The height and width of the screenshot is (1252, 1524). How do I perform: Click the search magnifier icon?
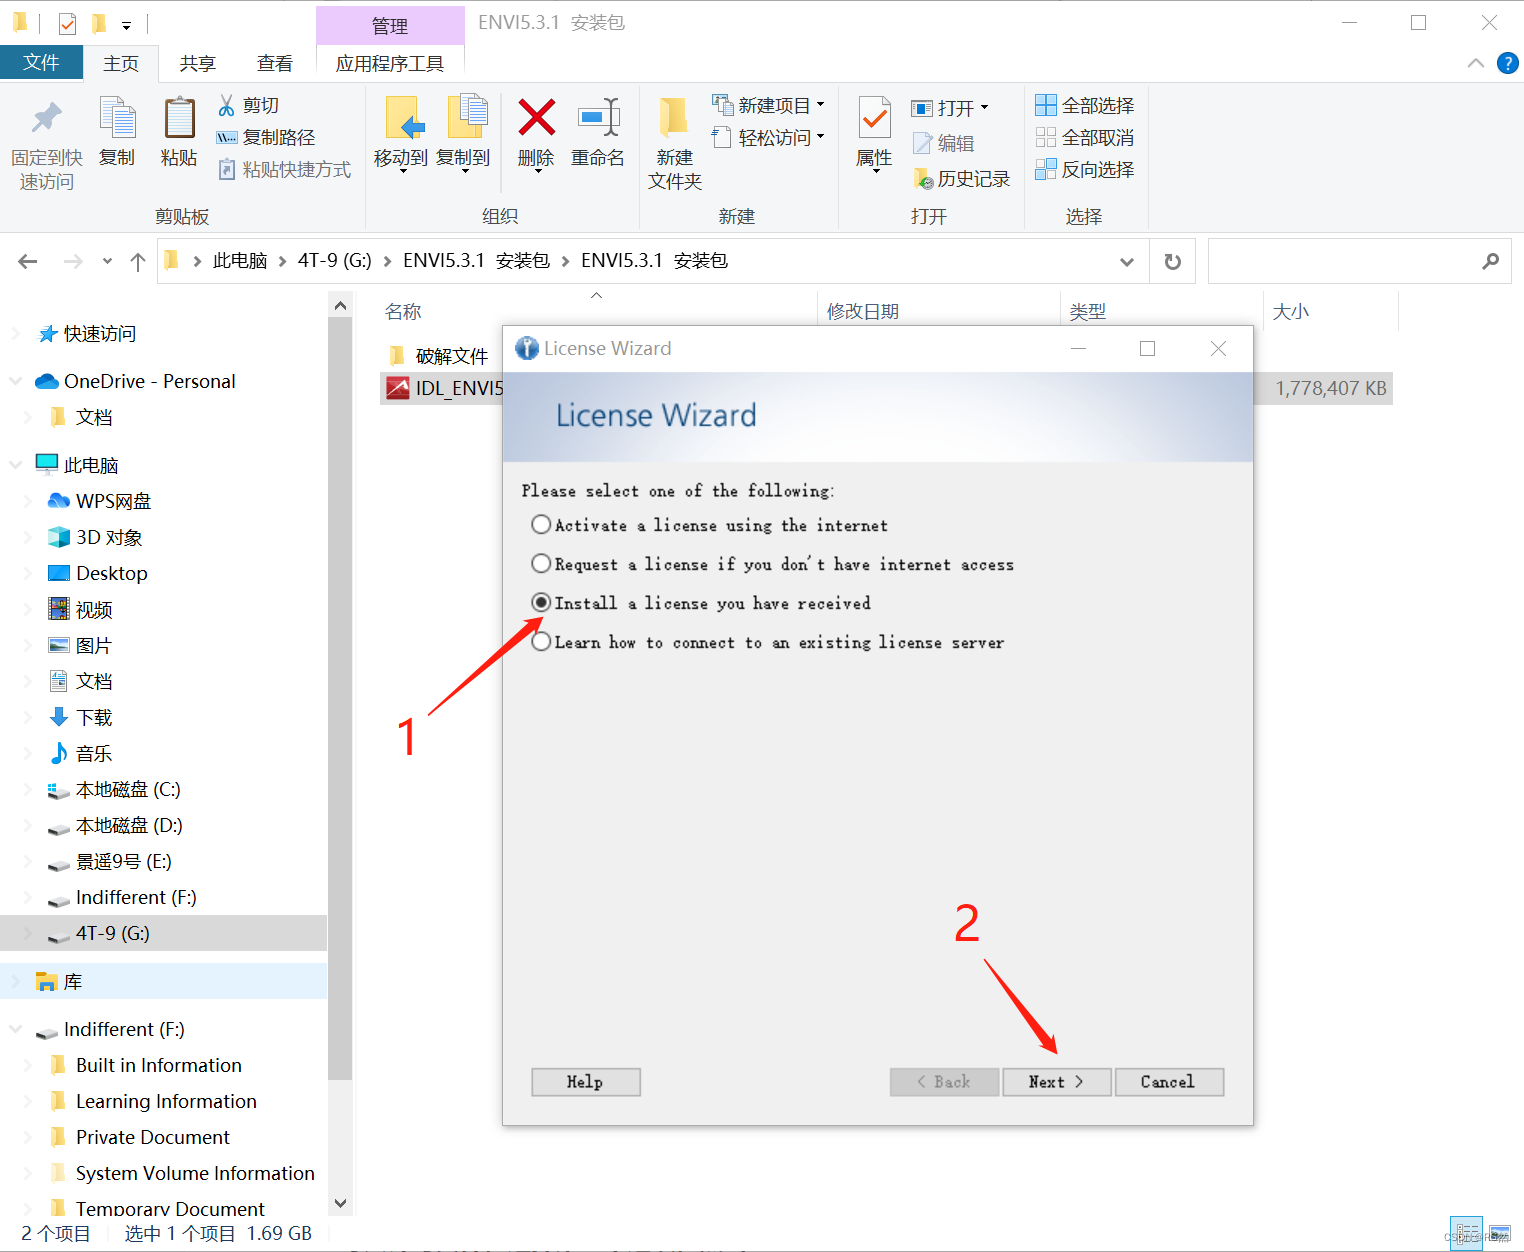click(1490, 261)
